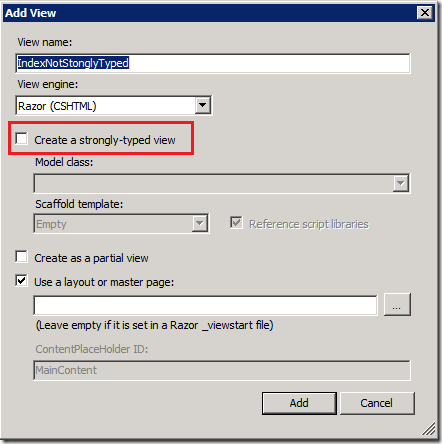
Task: Click the ContentPlaceHolder ID MainContent field
Action: [x=222, y=370]
